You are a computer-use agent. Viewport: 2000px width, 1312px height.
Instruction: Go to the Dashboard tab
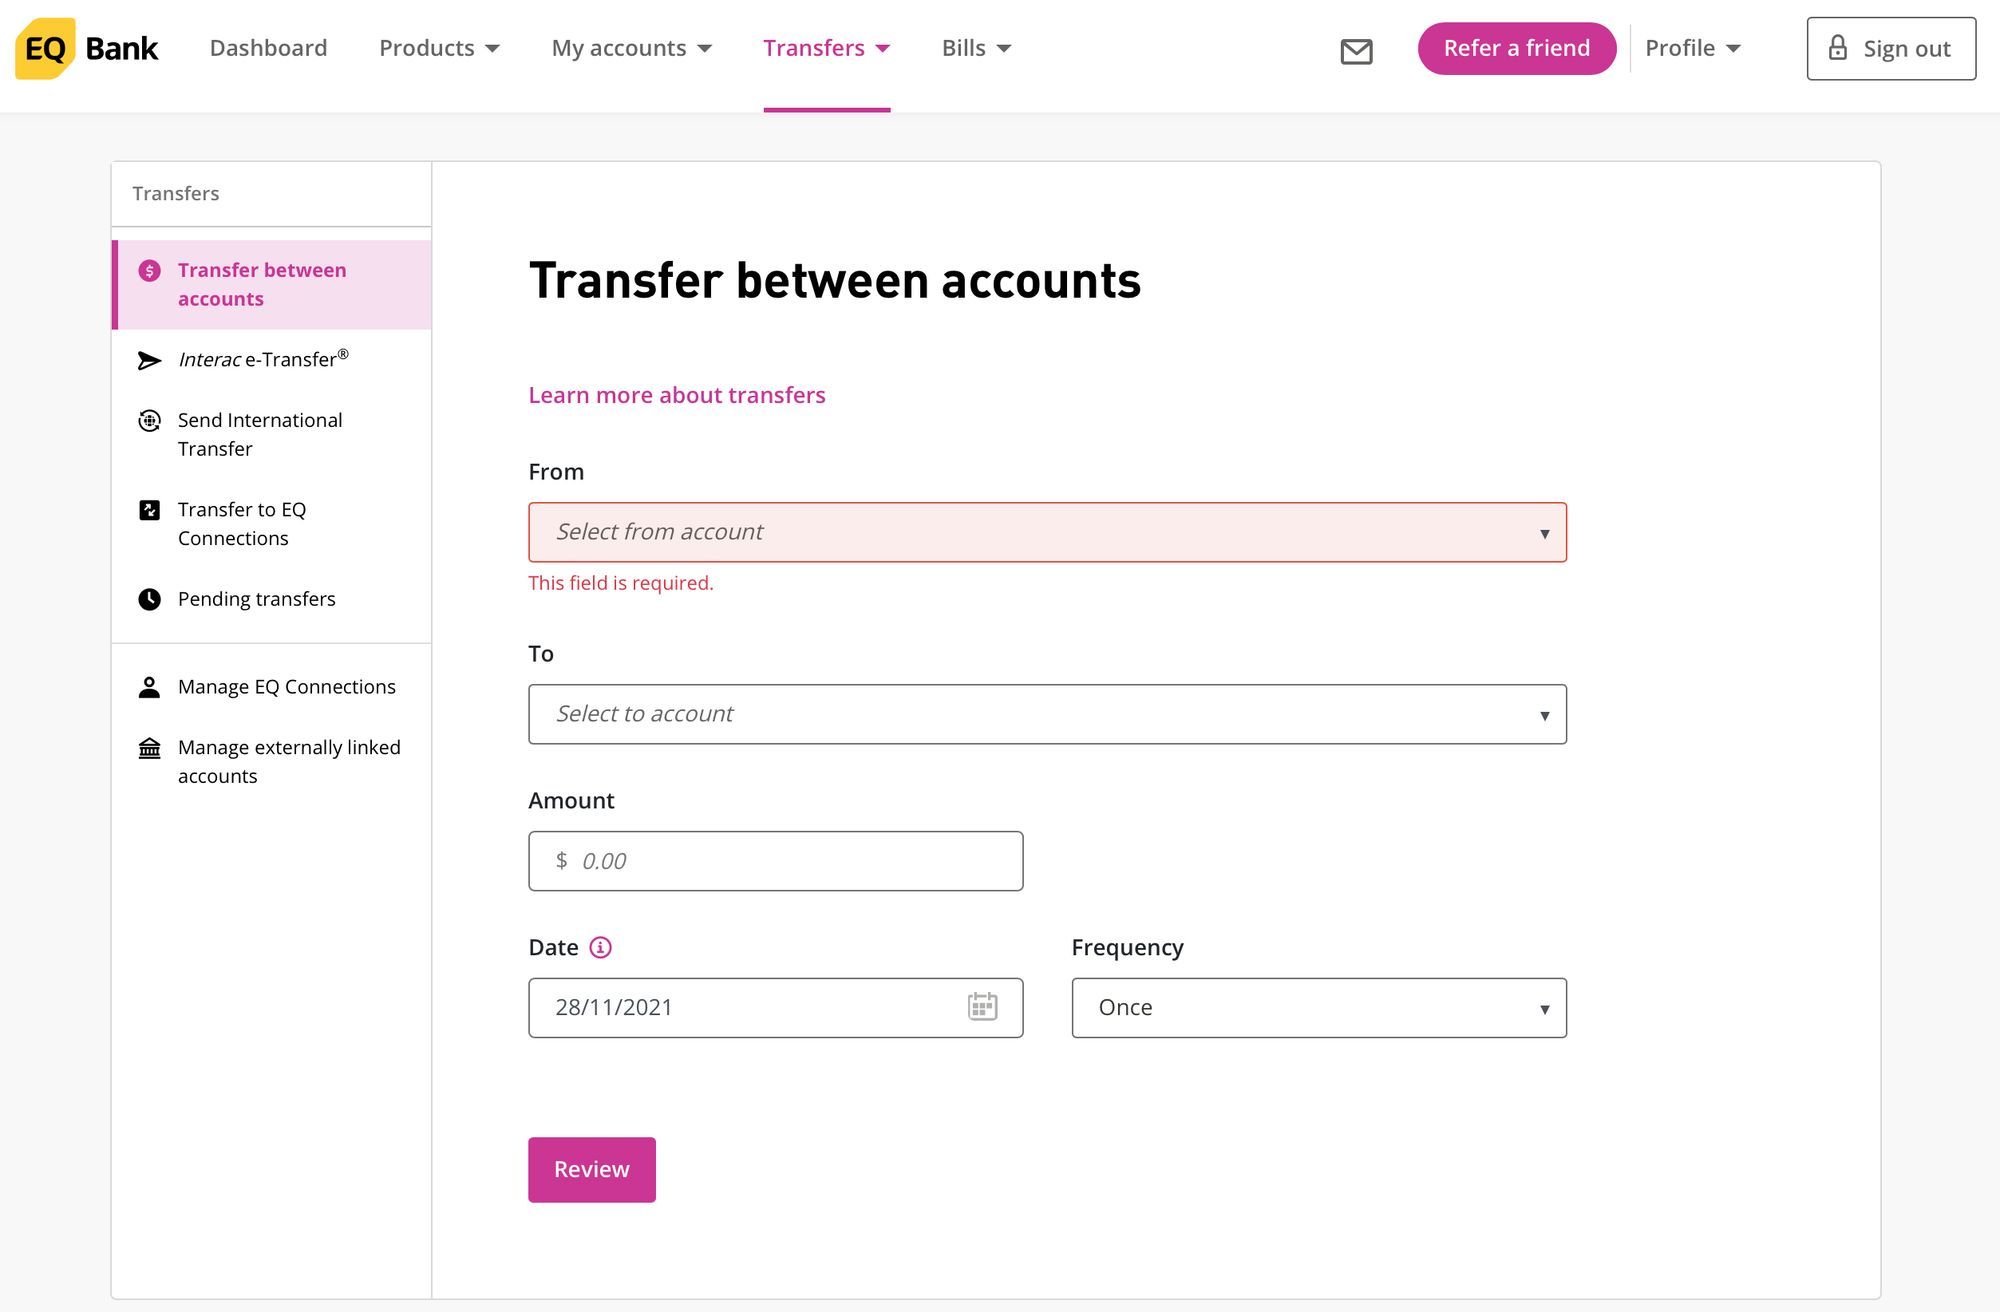[x=268, y=48]
